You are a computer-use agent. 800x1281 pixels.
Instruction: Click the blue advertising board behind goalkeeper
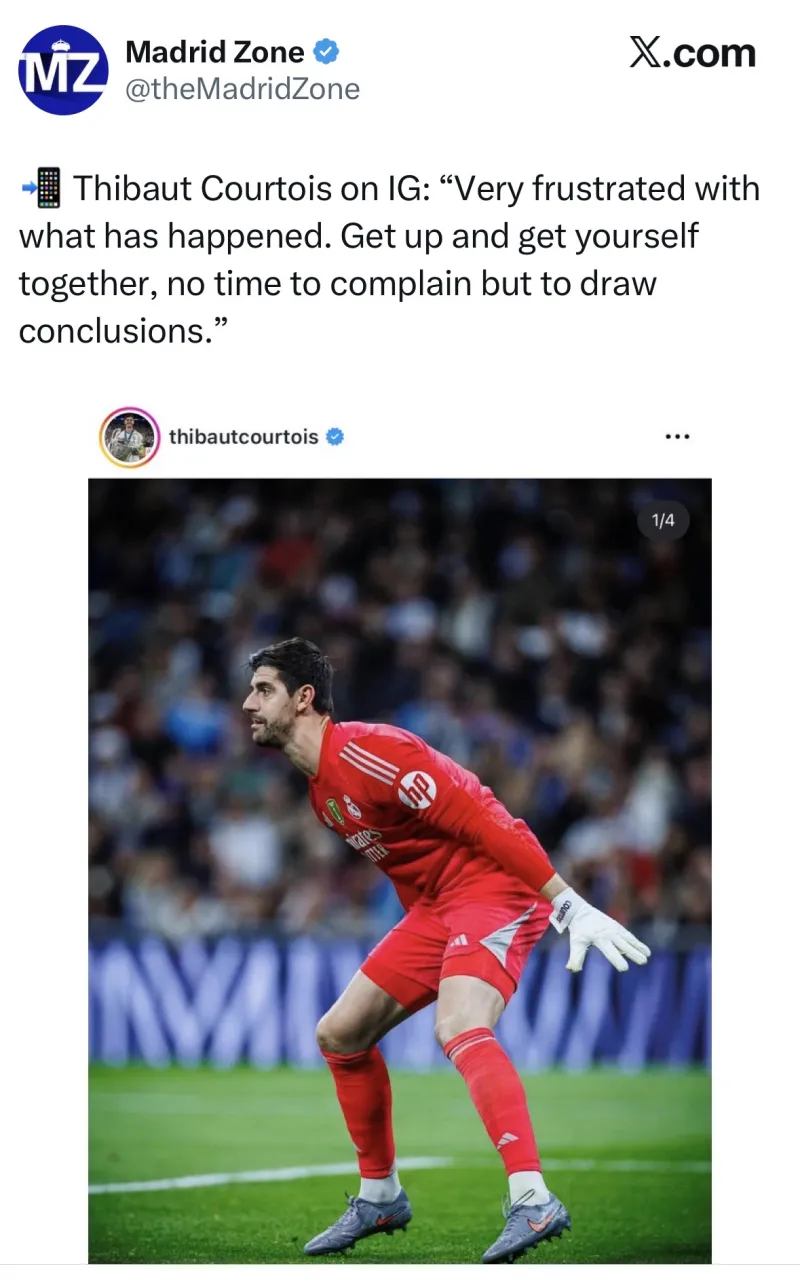400,1000
